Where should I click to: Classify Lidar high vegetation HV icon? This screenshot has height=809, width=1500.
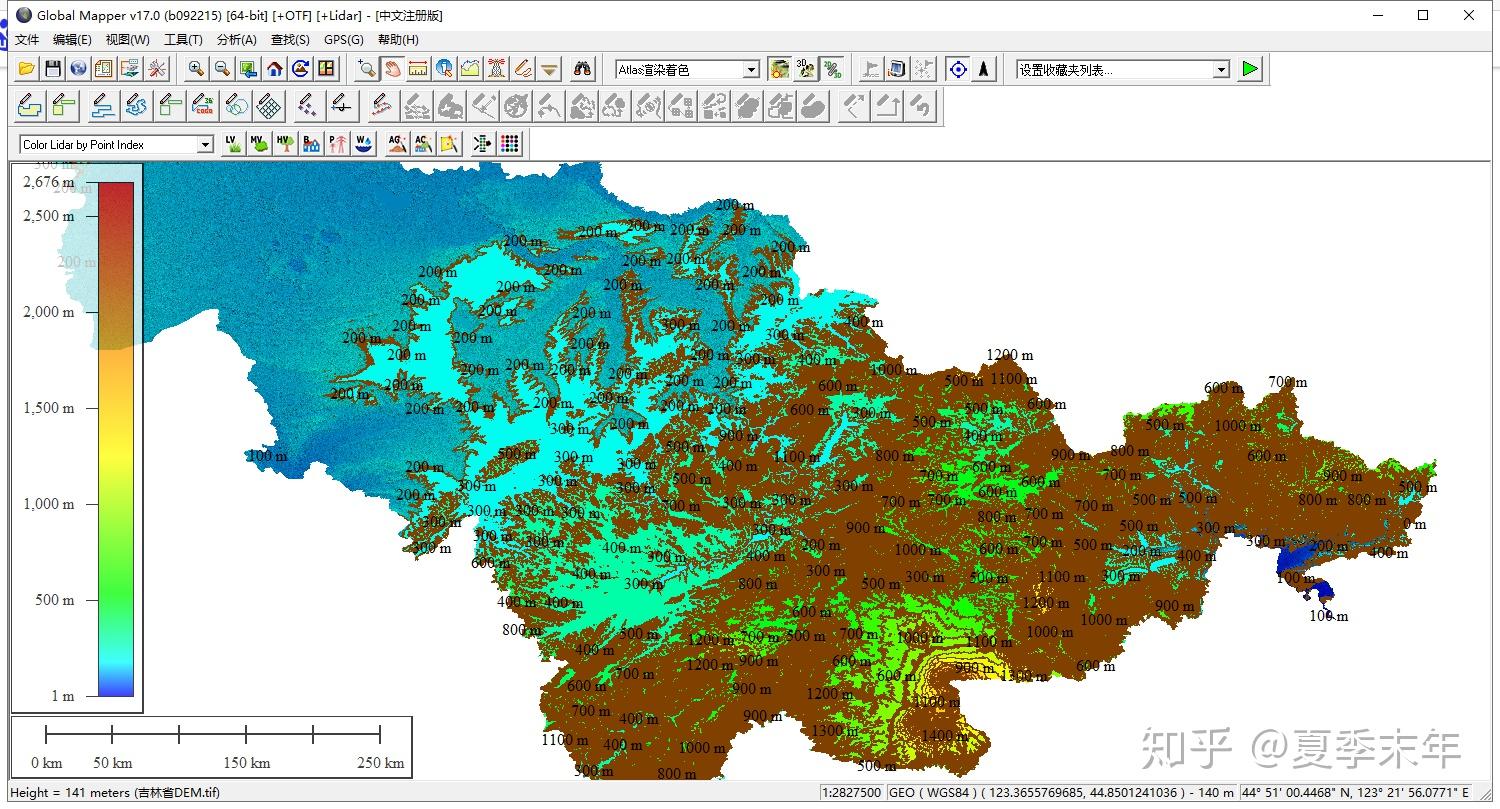286,144
